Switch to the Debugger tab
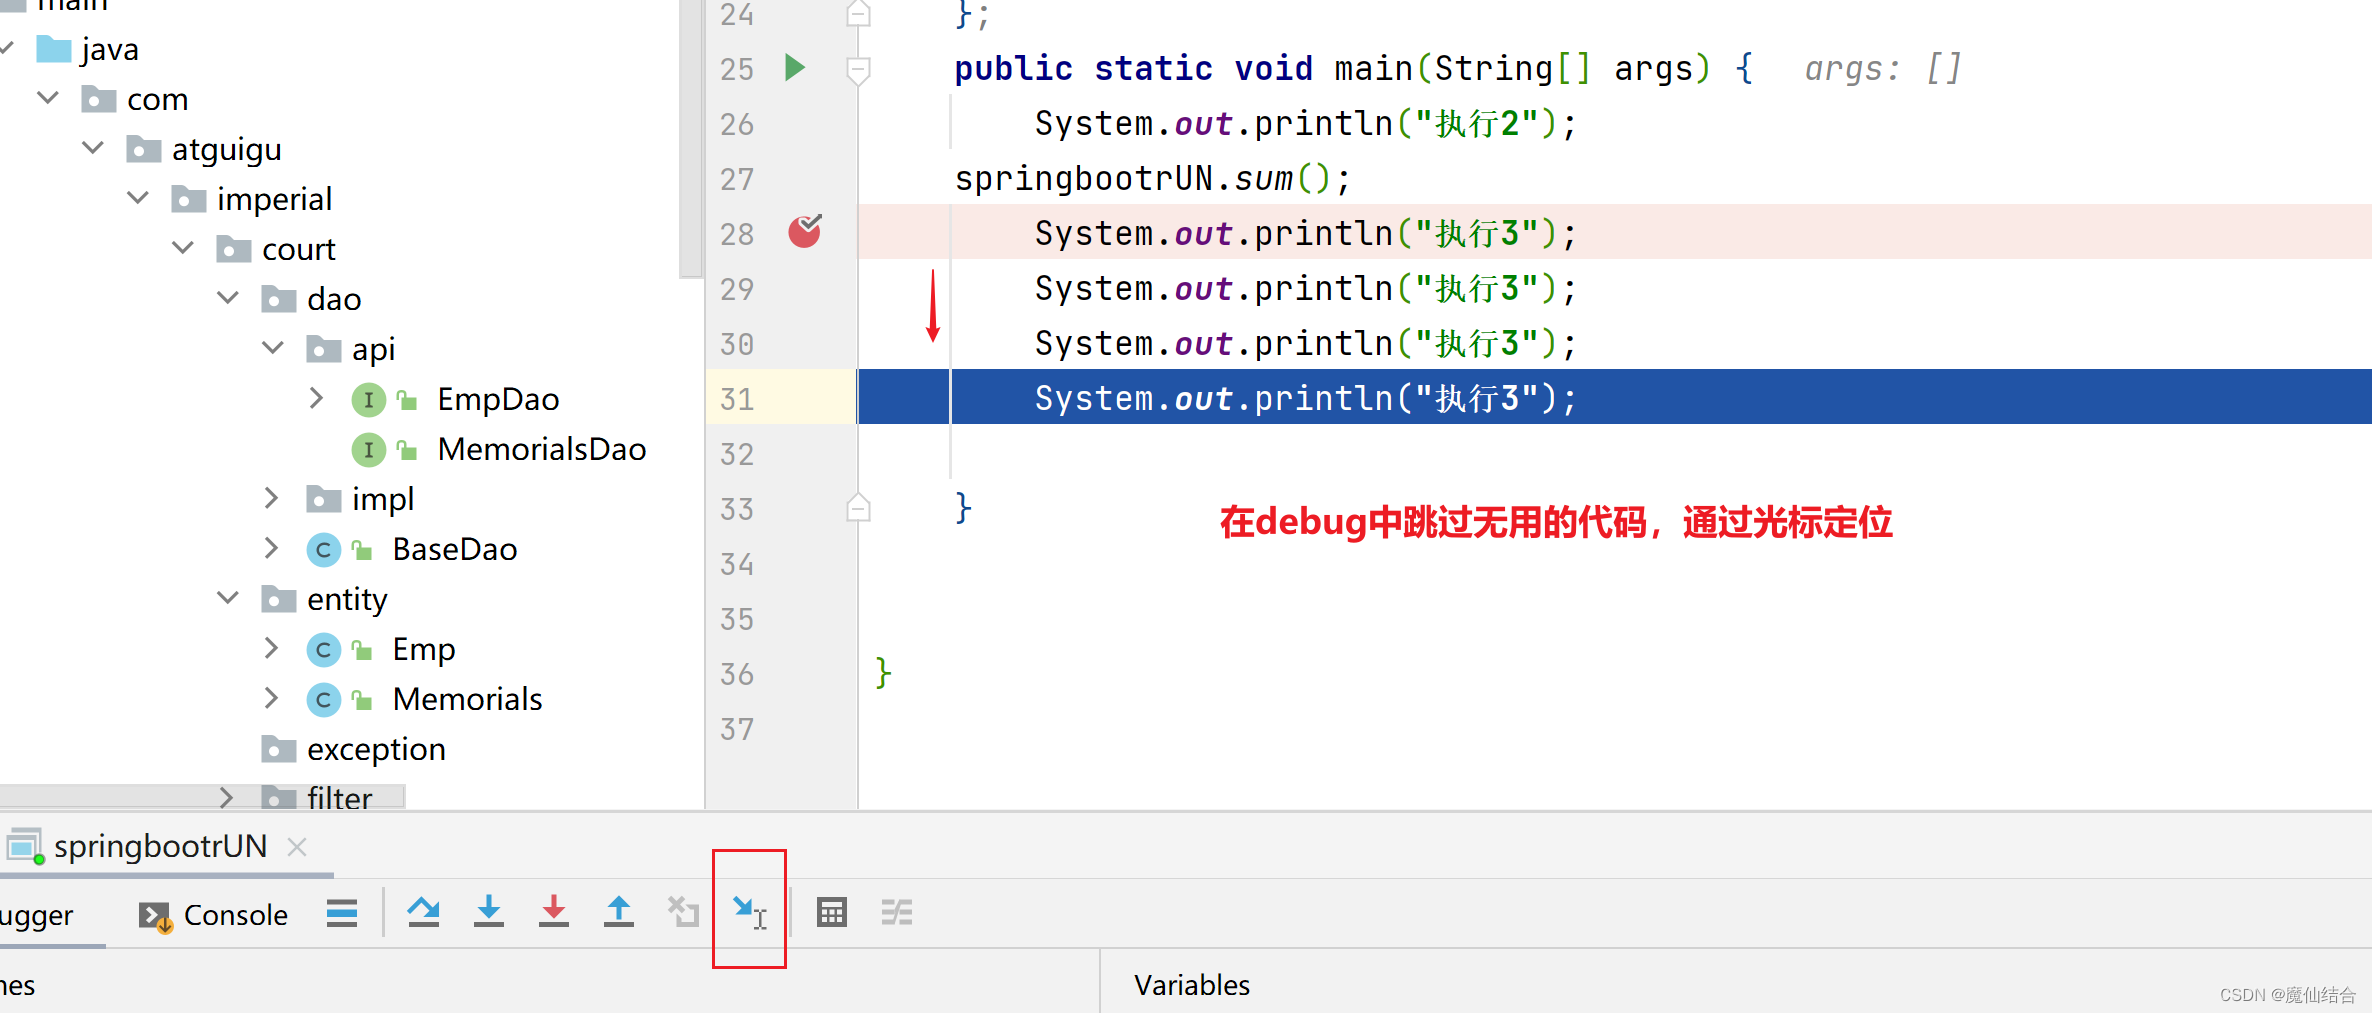The height and width of the screenshot is (1013, 2372). pos(36,915)
